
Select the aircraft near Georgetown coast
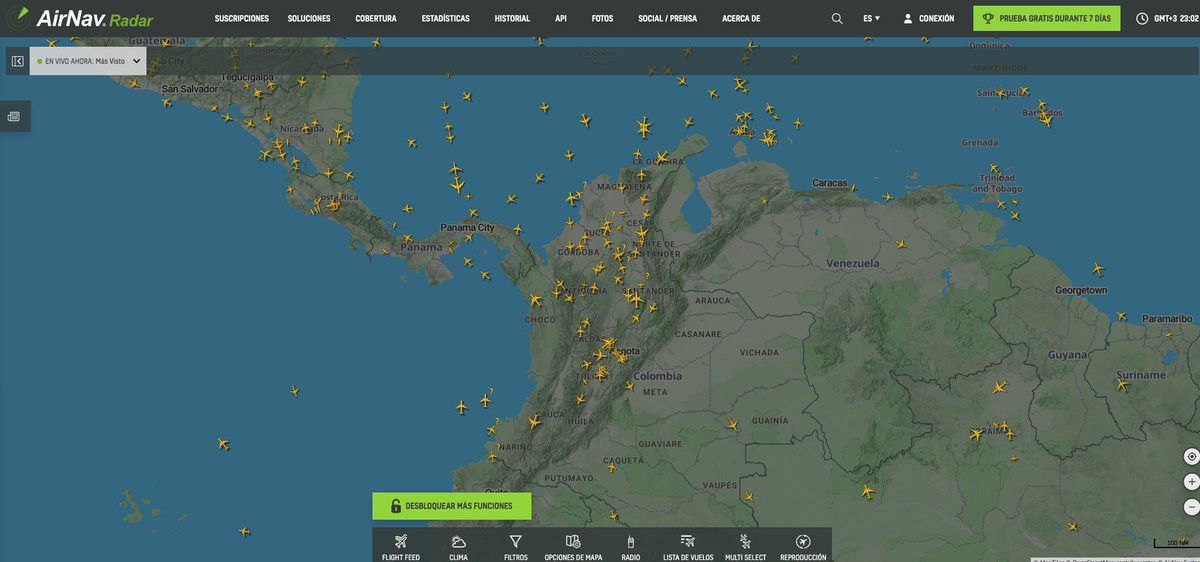[x=1098, y=268]
